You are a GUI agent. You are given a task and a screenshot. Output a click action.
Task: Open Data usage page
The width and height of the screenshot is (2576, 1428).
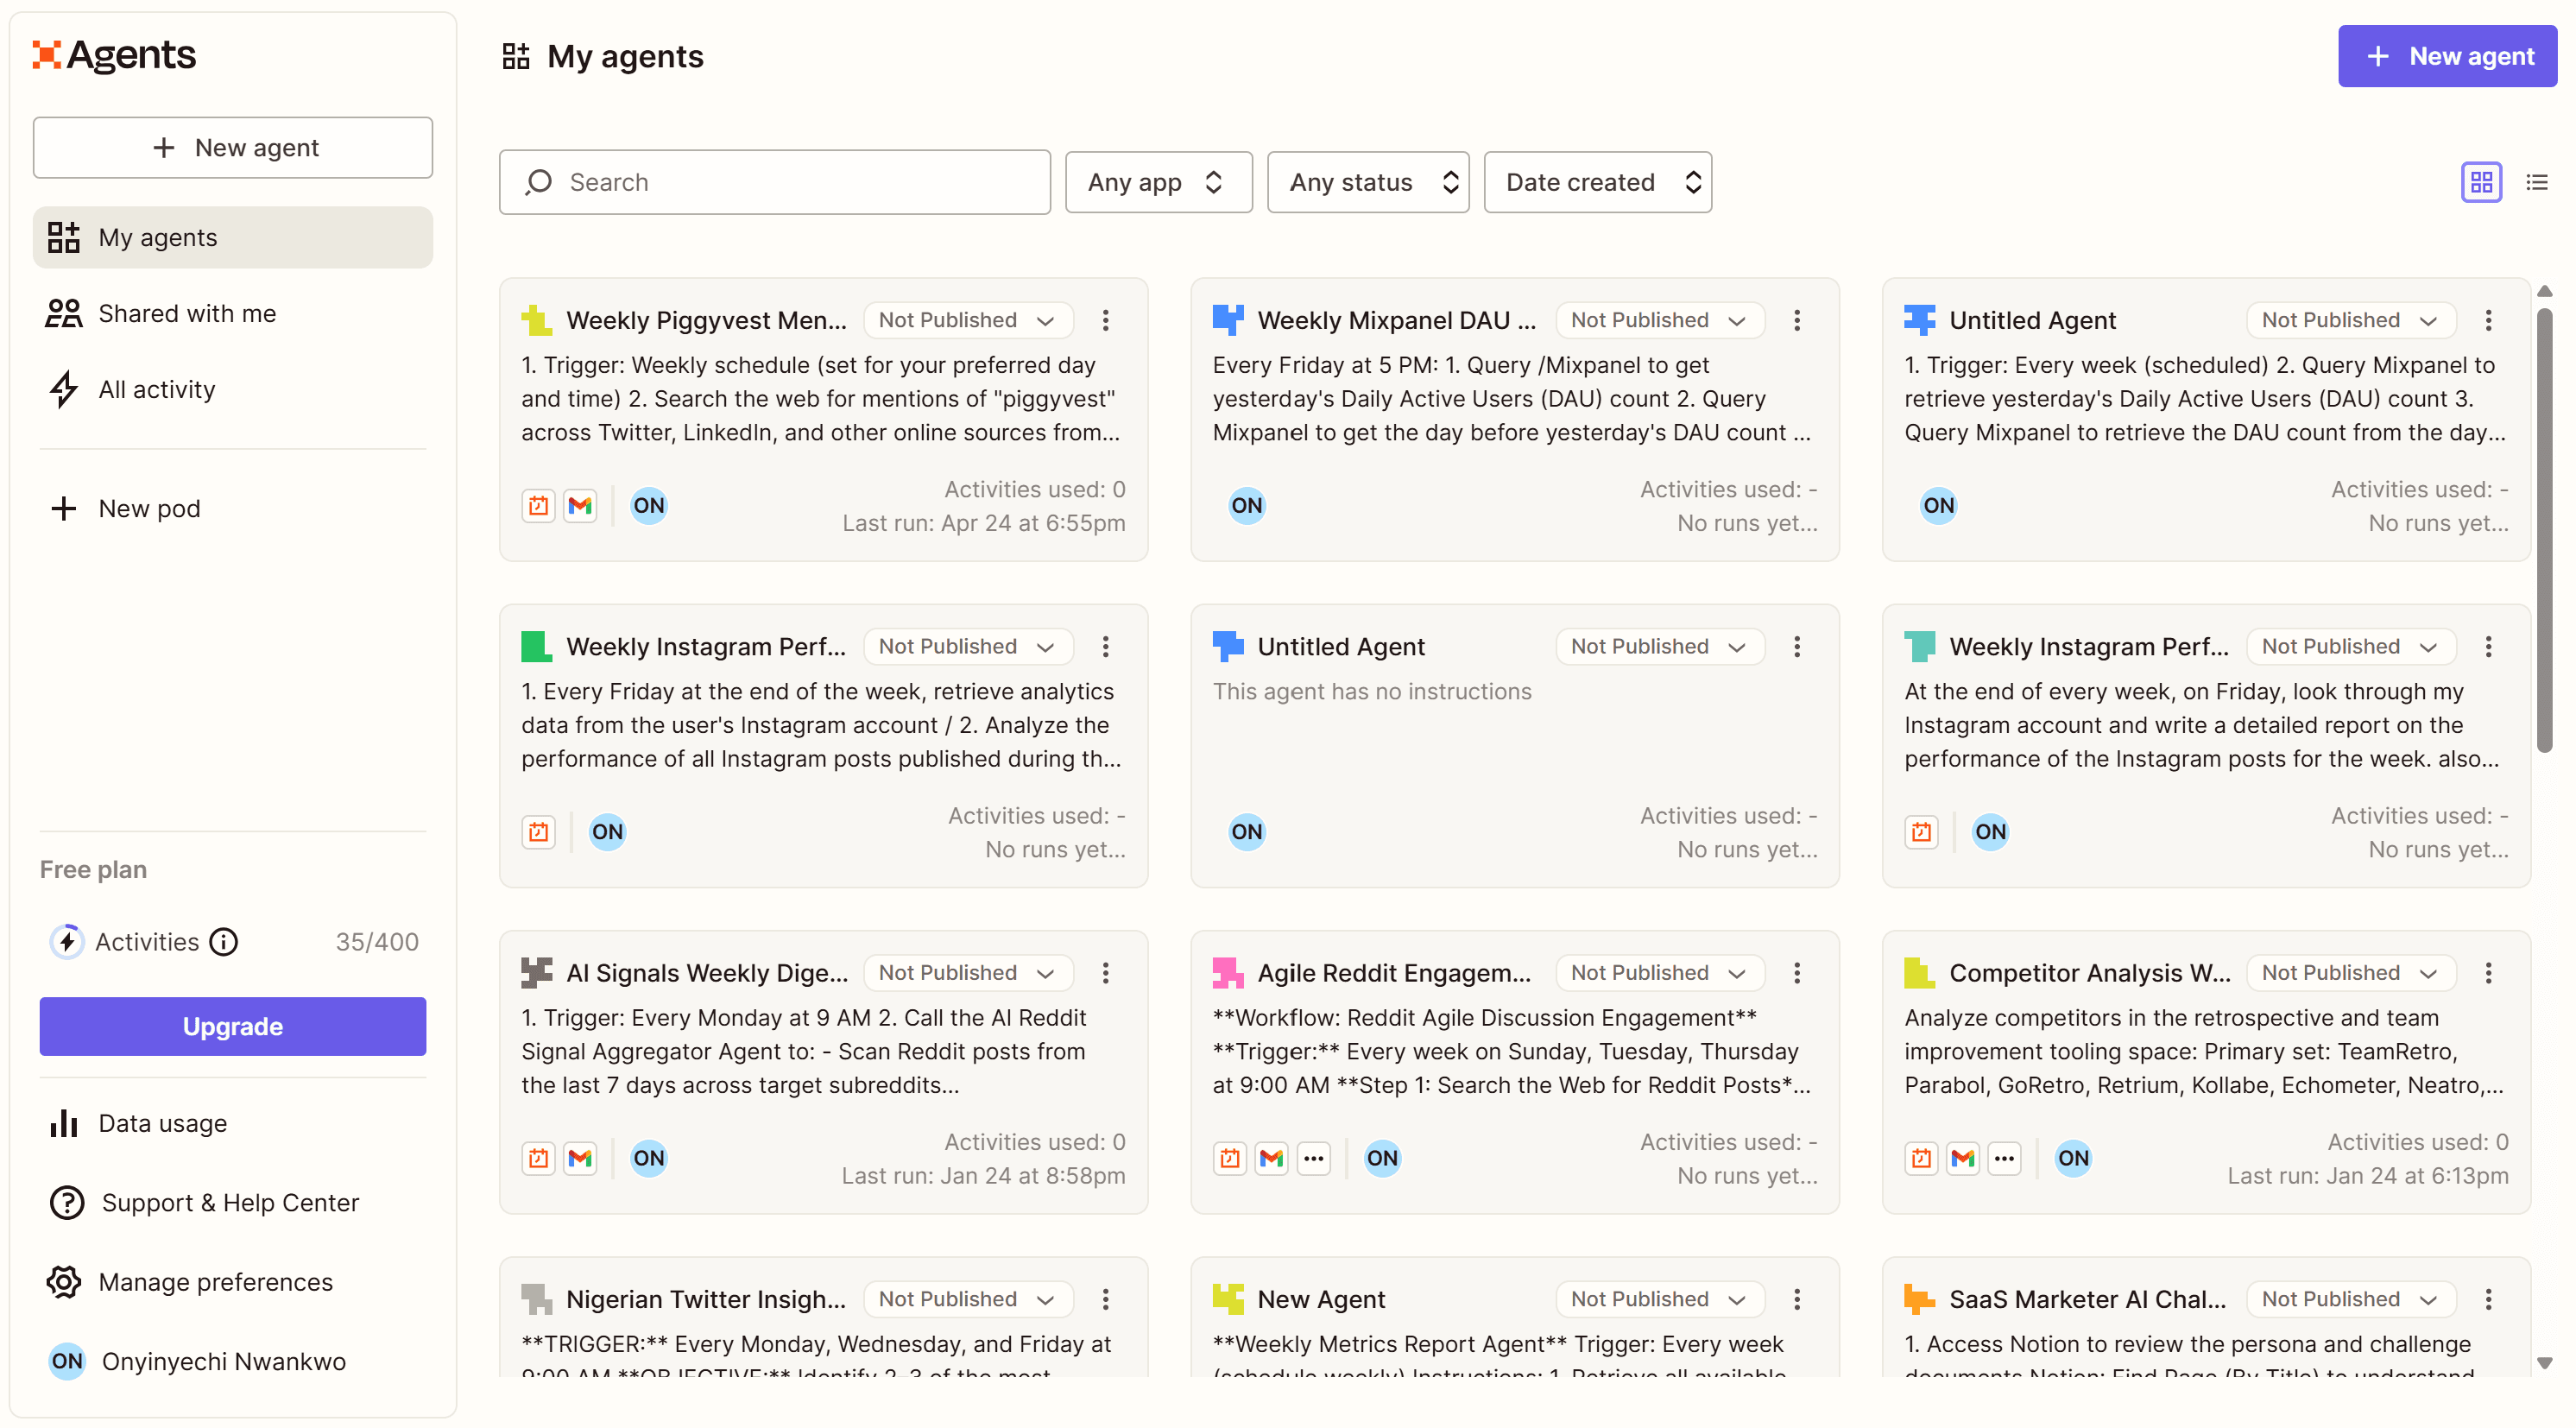click(x=232, y=1123)
